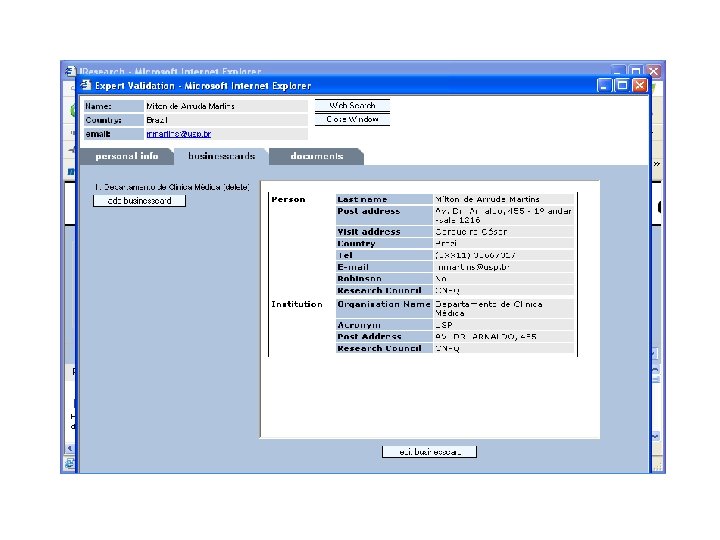Click the Web Search button

coord(352,106)
